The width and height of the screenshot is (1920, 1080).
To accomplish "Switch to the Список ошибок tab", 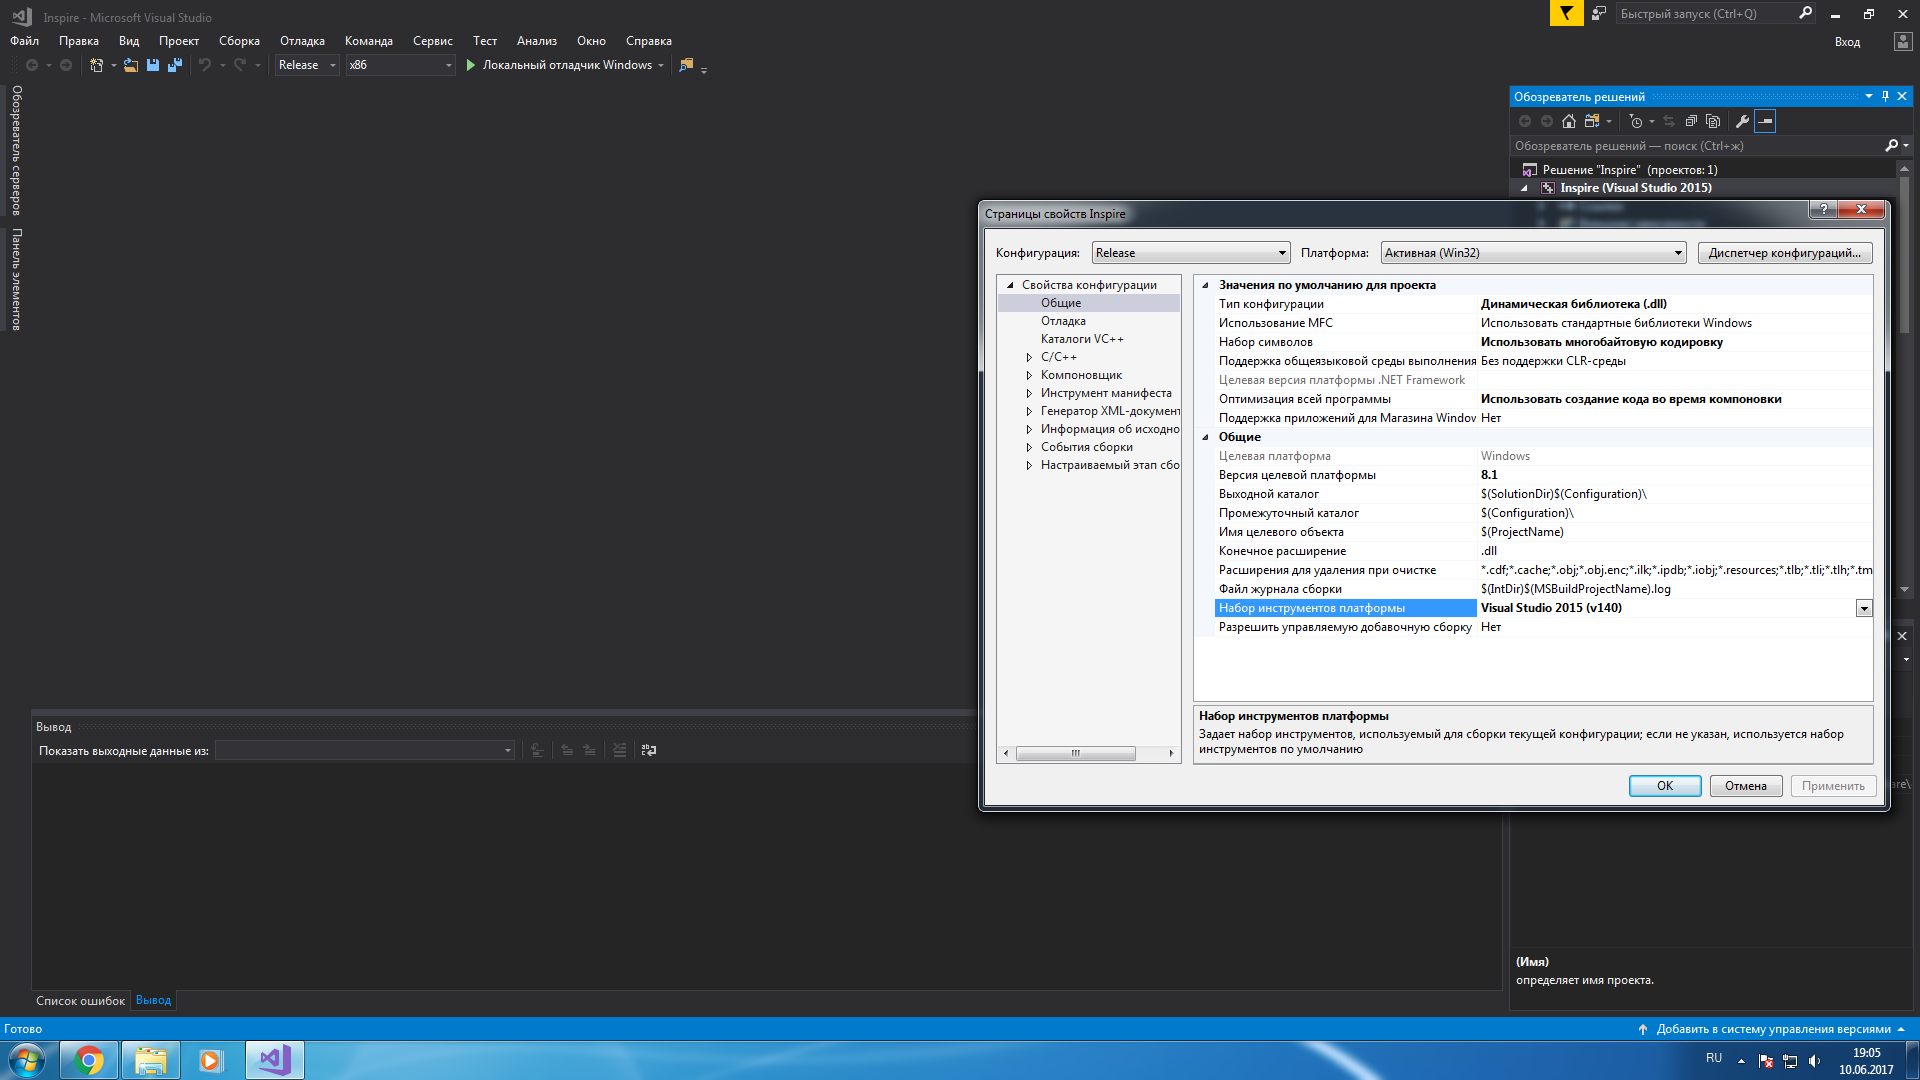I will [x=80, y=1000].
